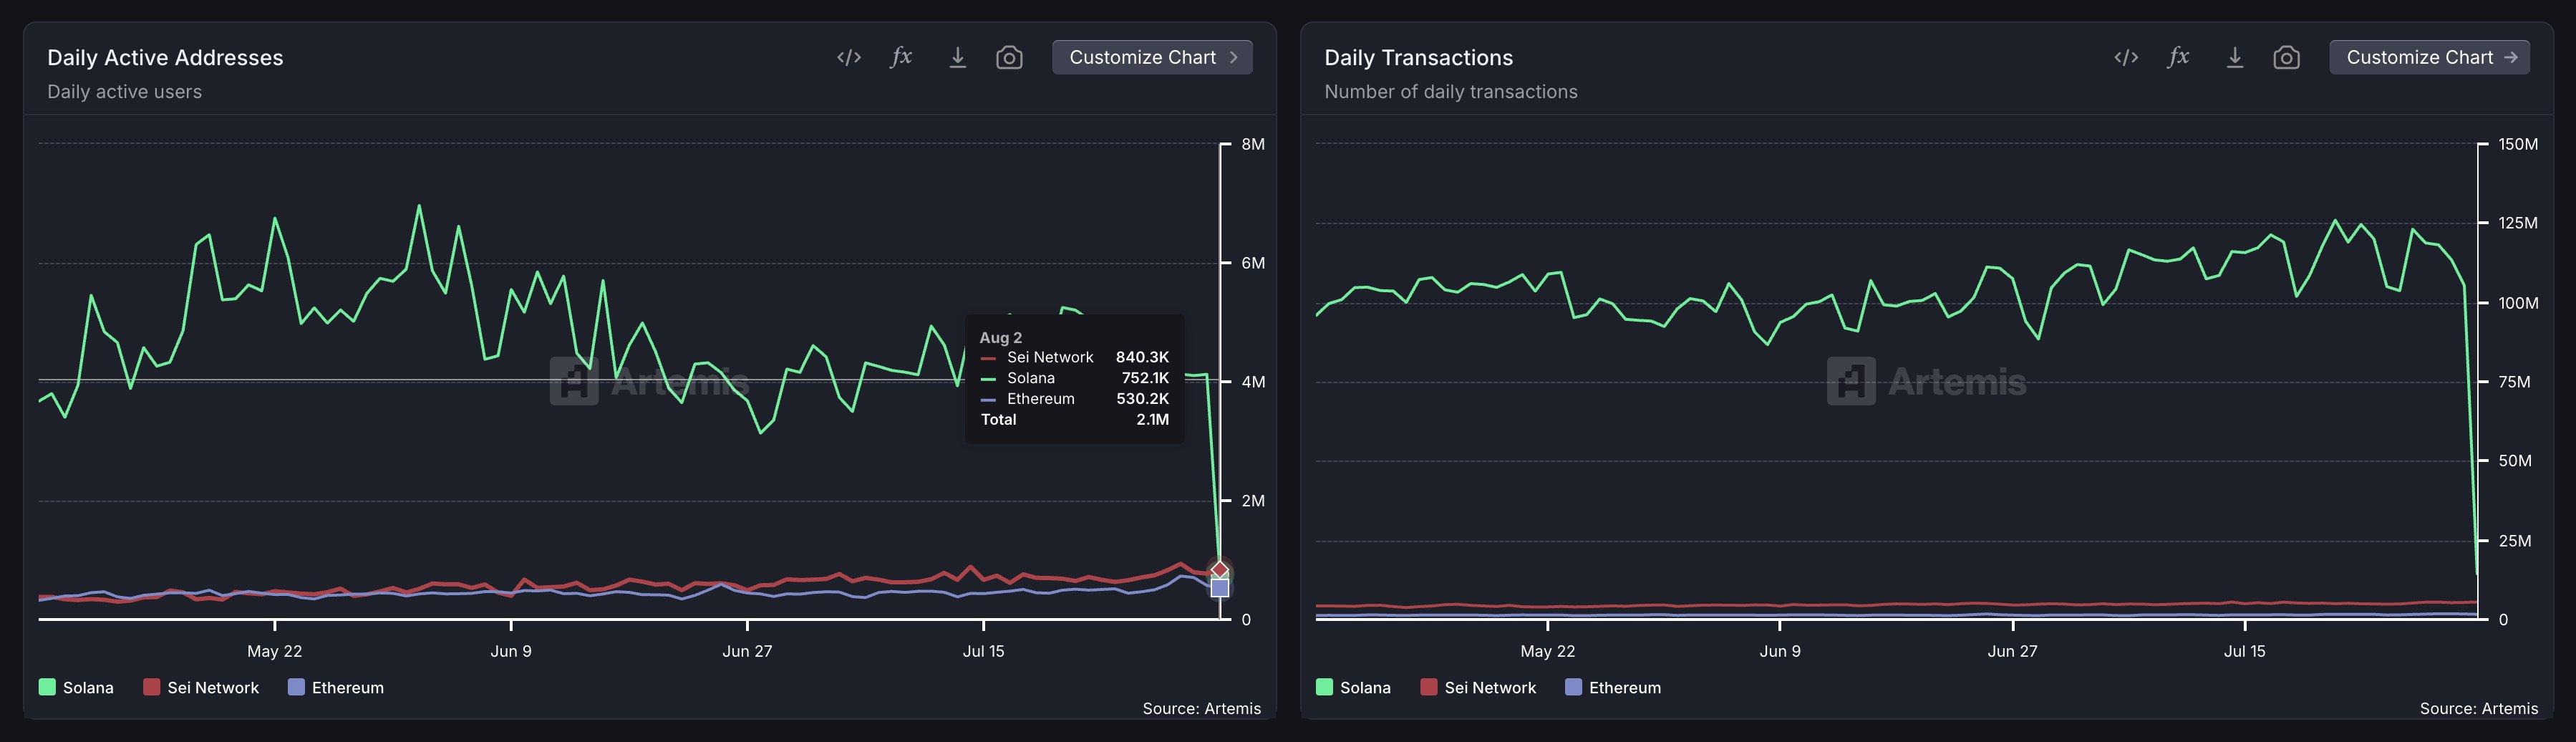Click the fx formula icon on Daily Transactions
Screen dimensions: 2576x742
pyautogui.click(x=2178, y=57)
